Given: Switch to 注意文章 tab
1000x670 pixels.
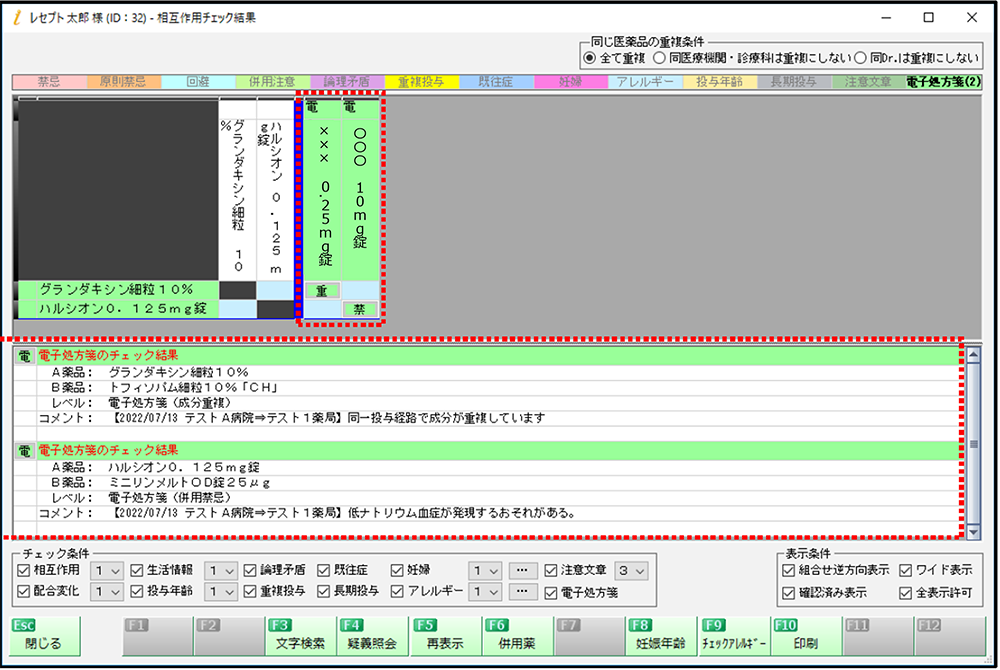Looking at the screenshot, I should [x=869, y=82].
